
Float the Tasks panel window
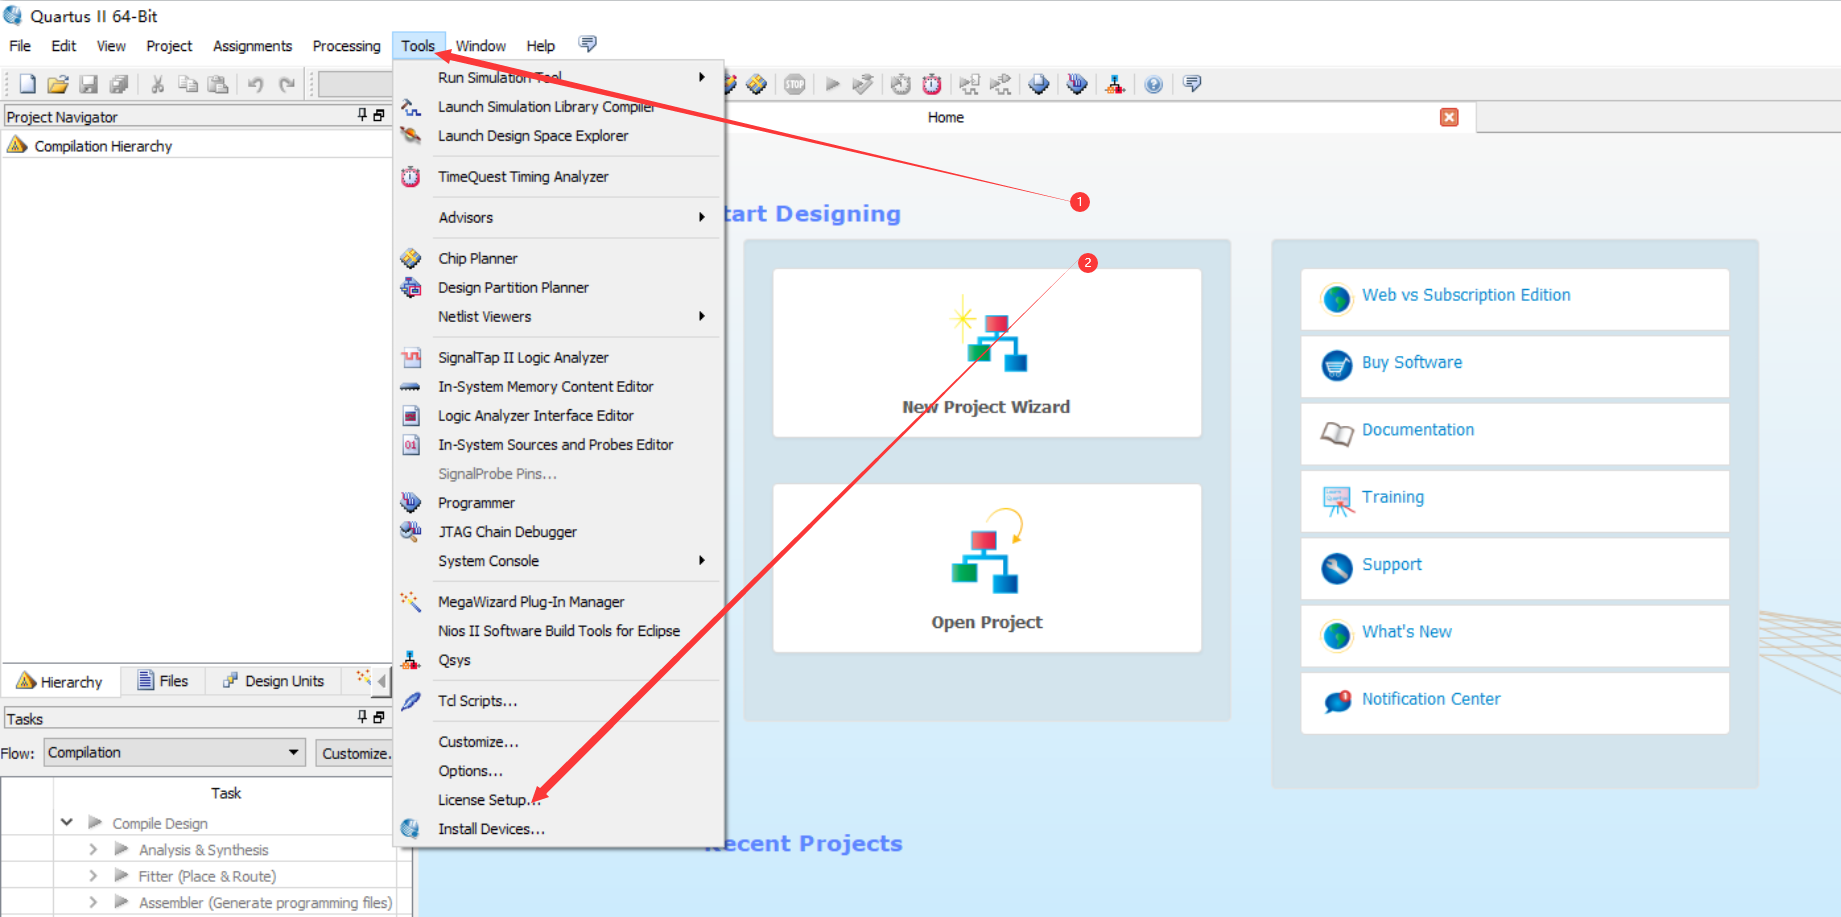tap(379, 717)
